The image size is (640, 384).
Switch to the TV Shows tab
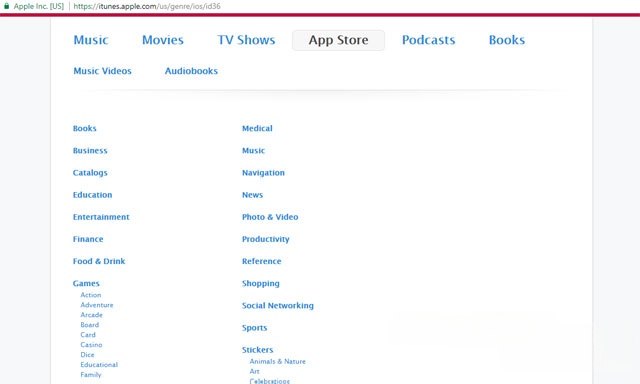[246, 40]
